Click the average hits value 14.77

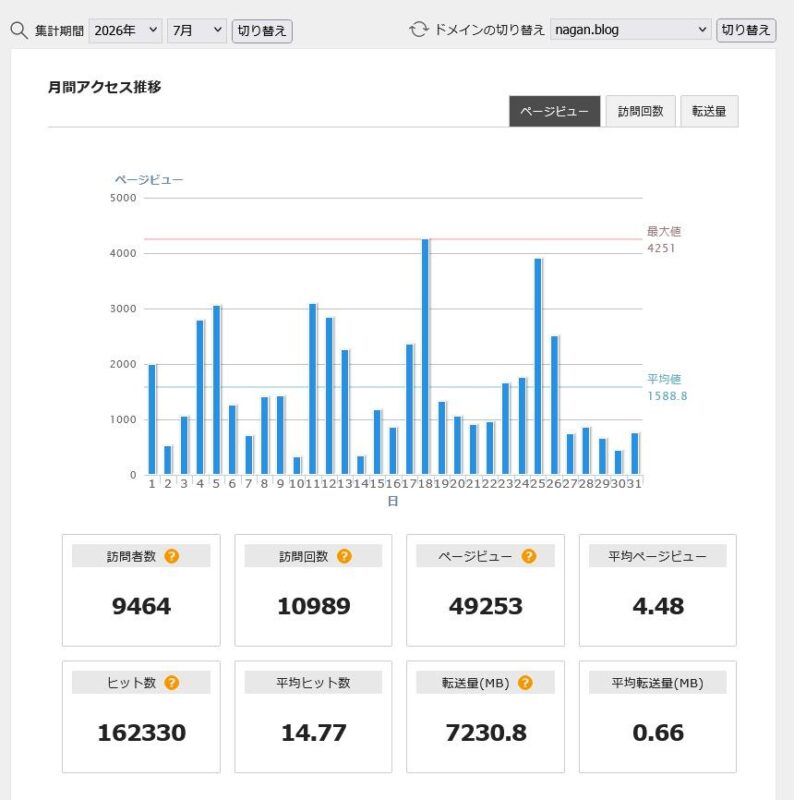[314, 733]
